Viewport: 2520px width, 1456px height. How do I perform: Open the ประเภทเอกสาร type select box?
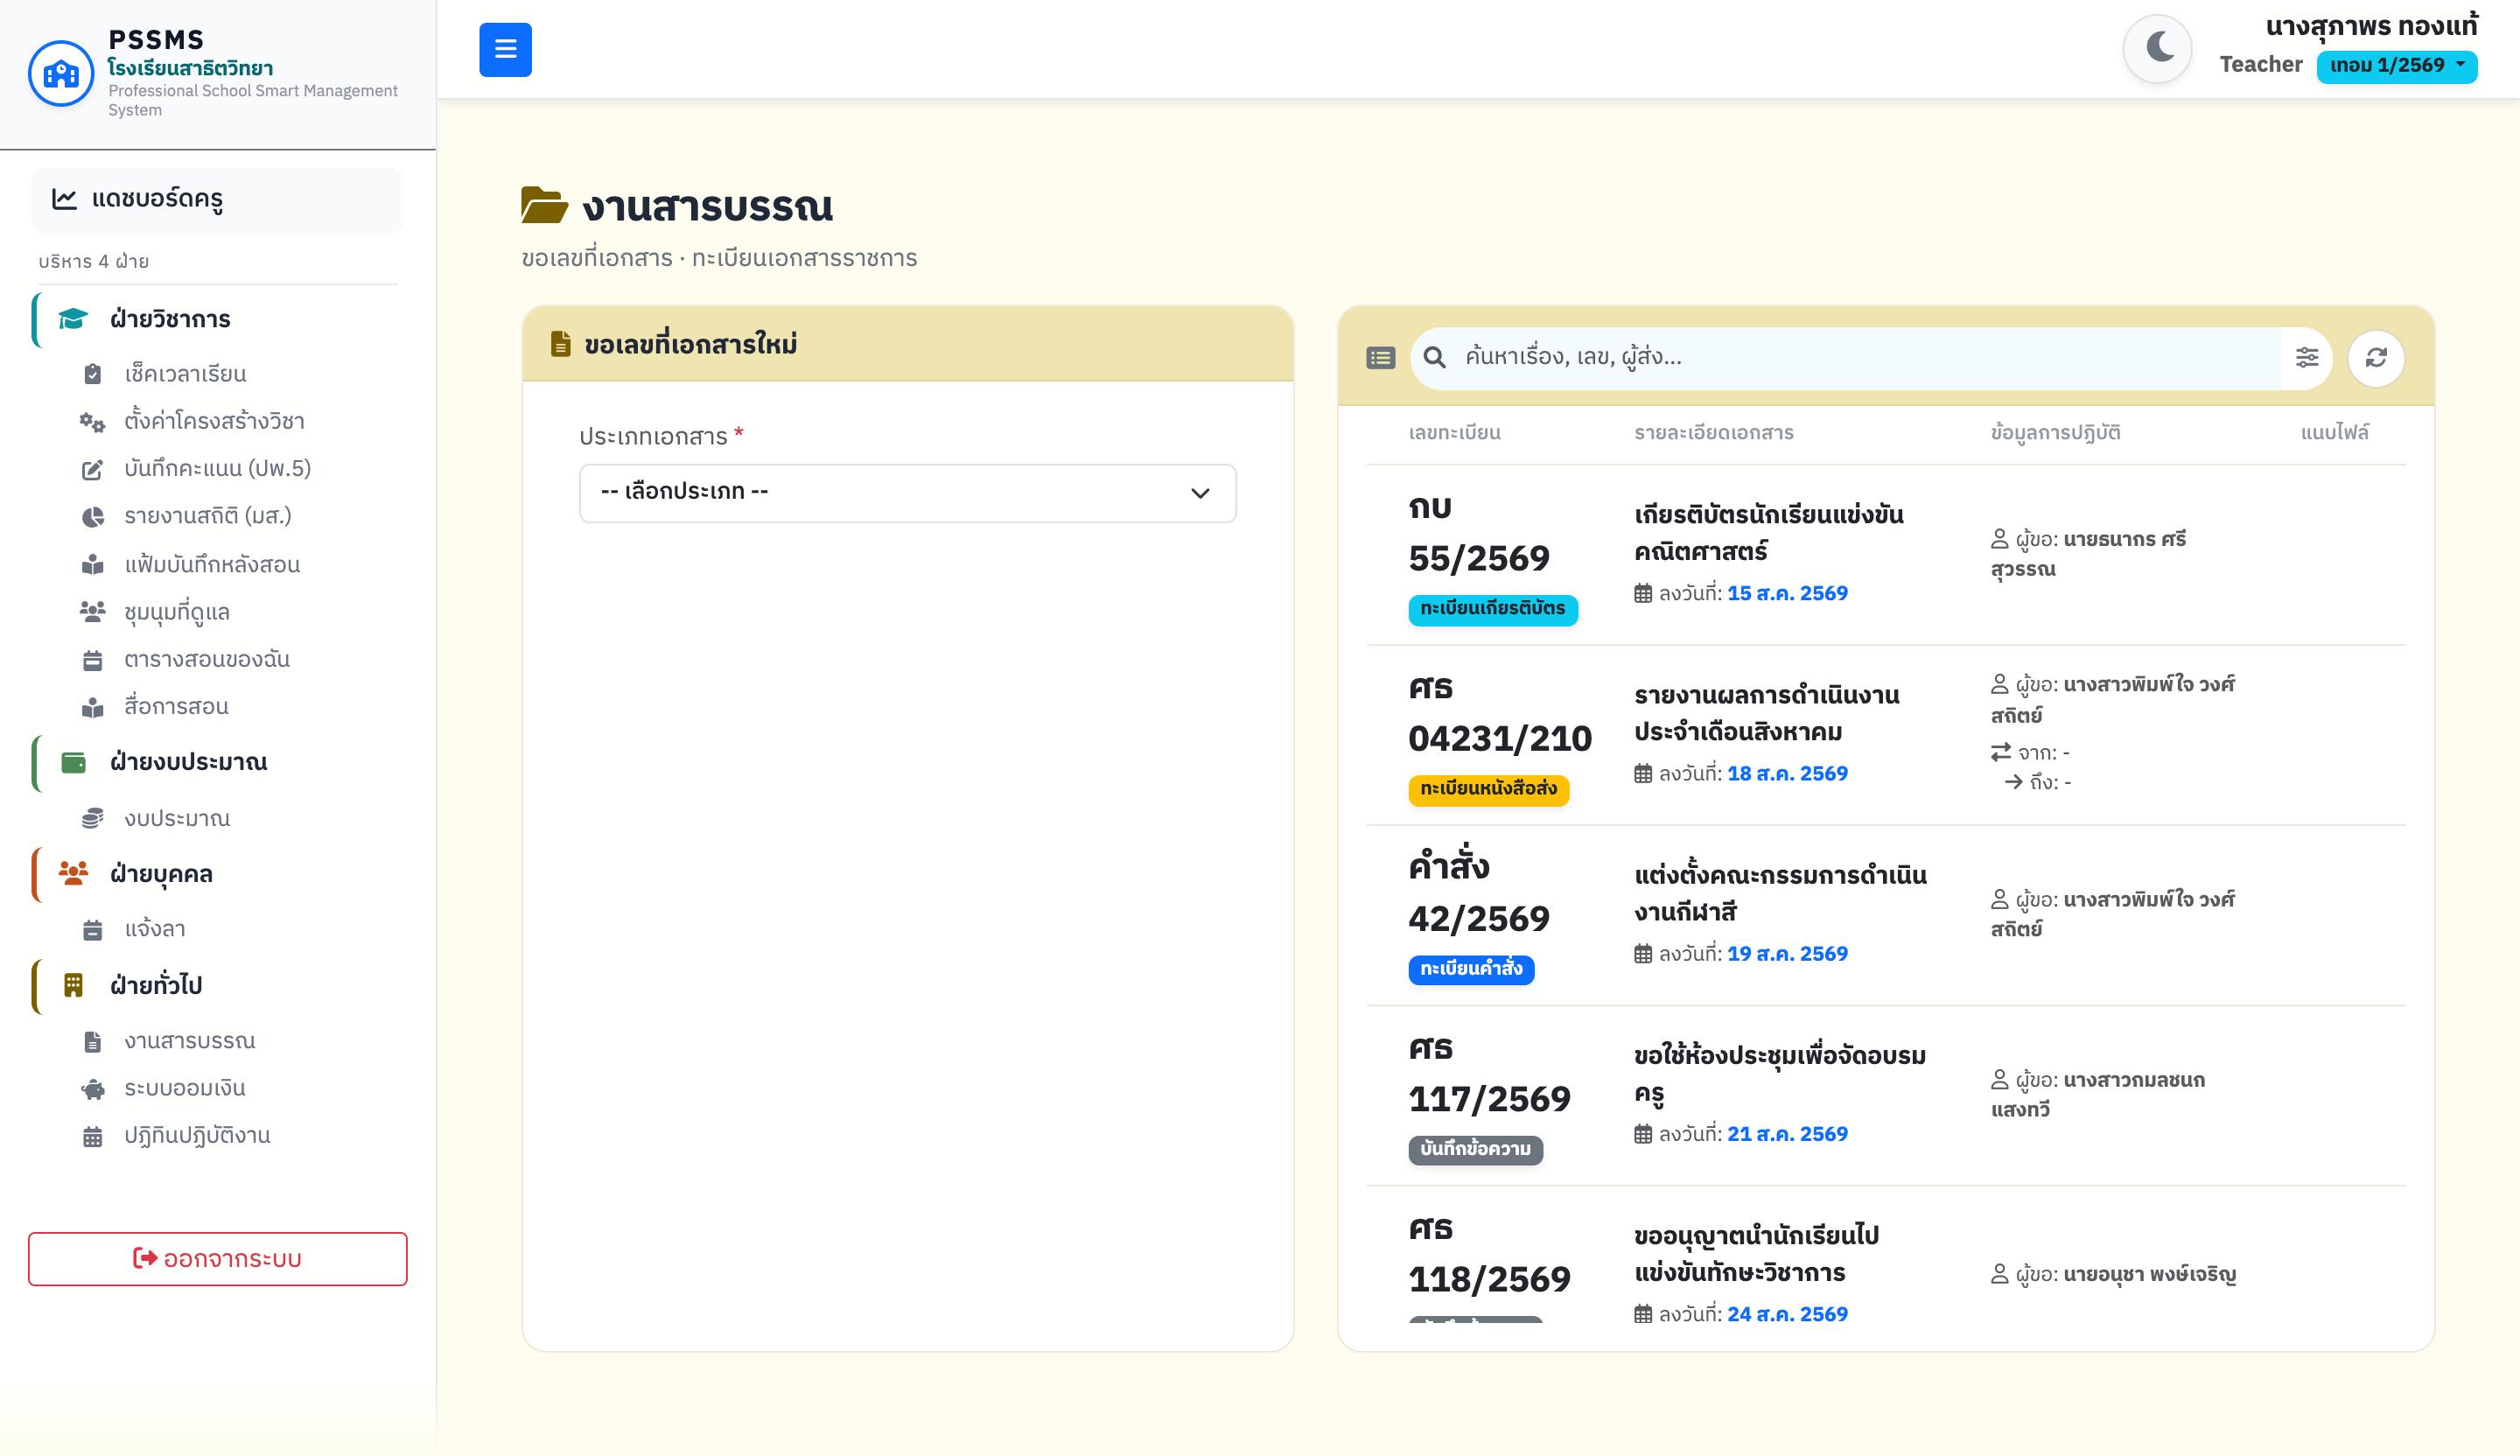point(907,492)
